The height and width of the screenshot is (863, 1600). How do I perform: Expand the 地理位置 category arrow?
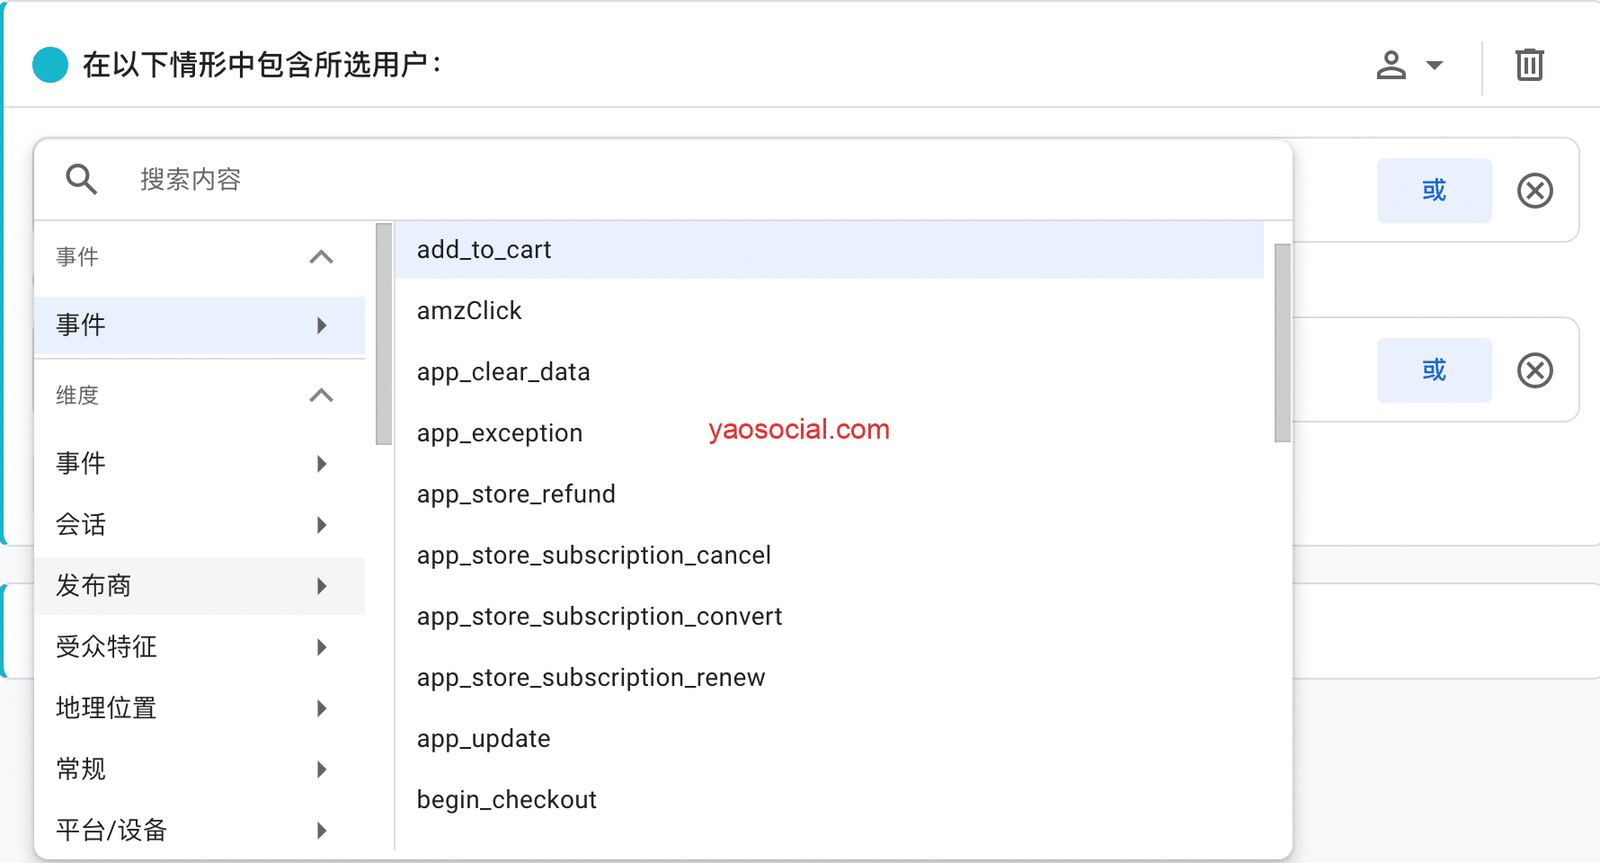click(x=321, y=708)
